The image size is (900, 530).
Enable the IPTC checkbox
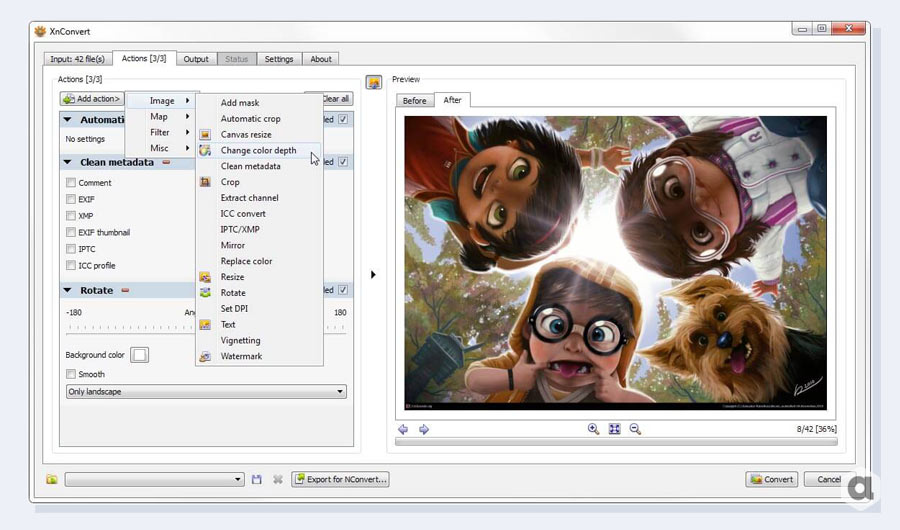tap(71, 249)
